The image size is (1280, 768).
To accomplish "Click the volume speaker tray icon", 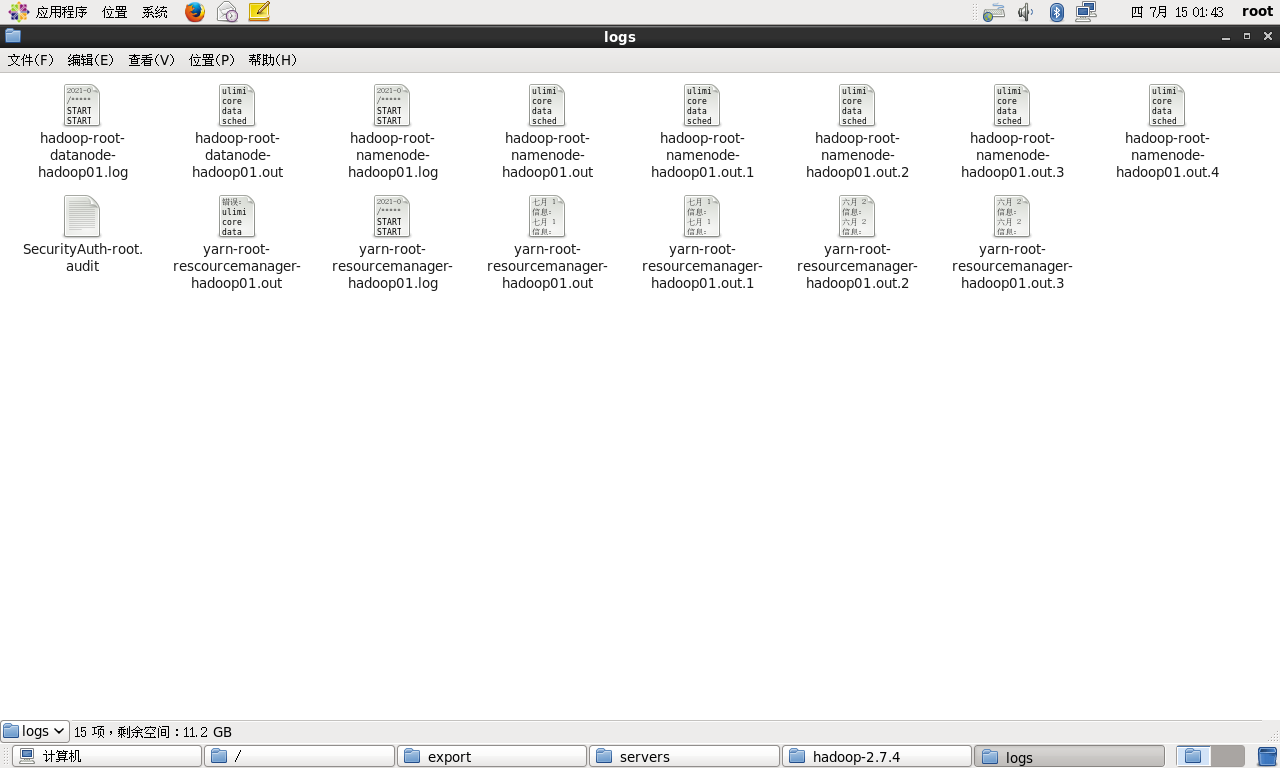I will coord(1025,12).
